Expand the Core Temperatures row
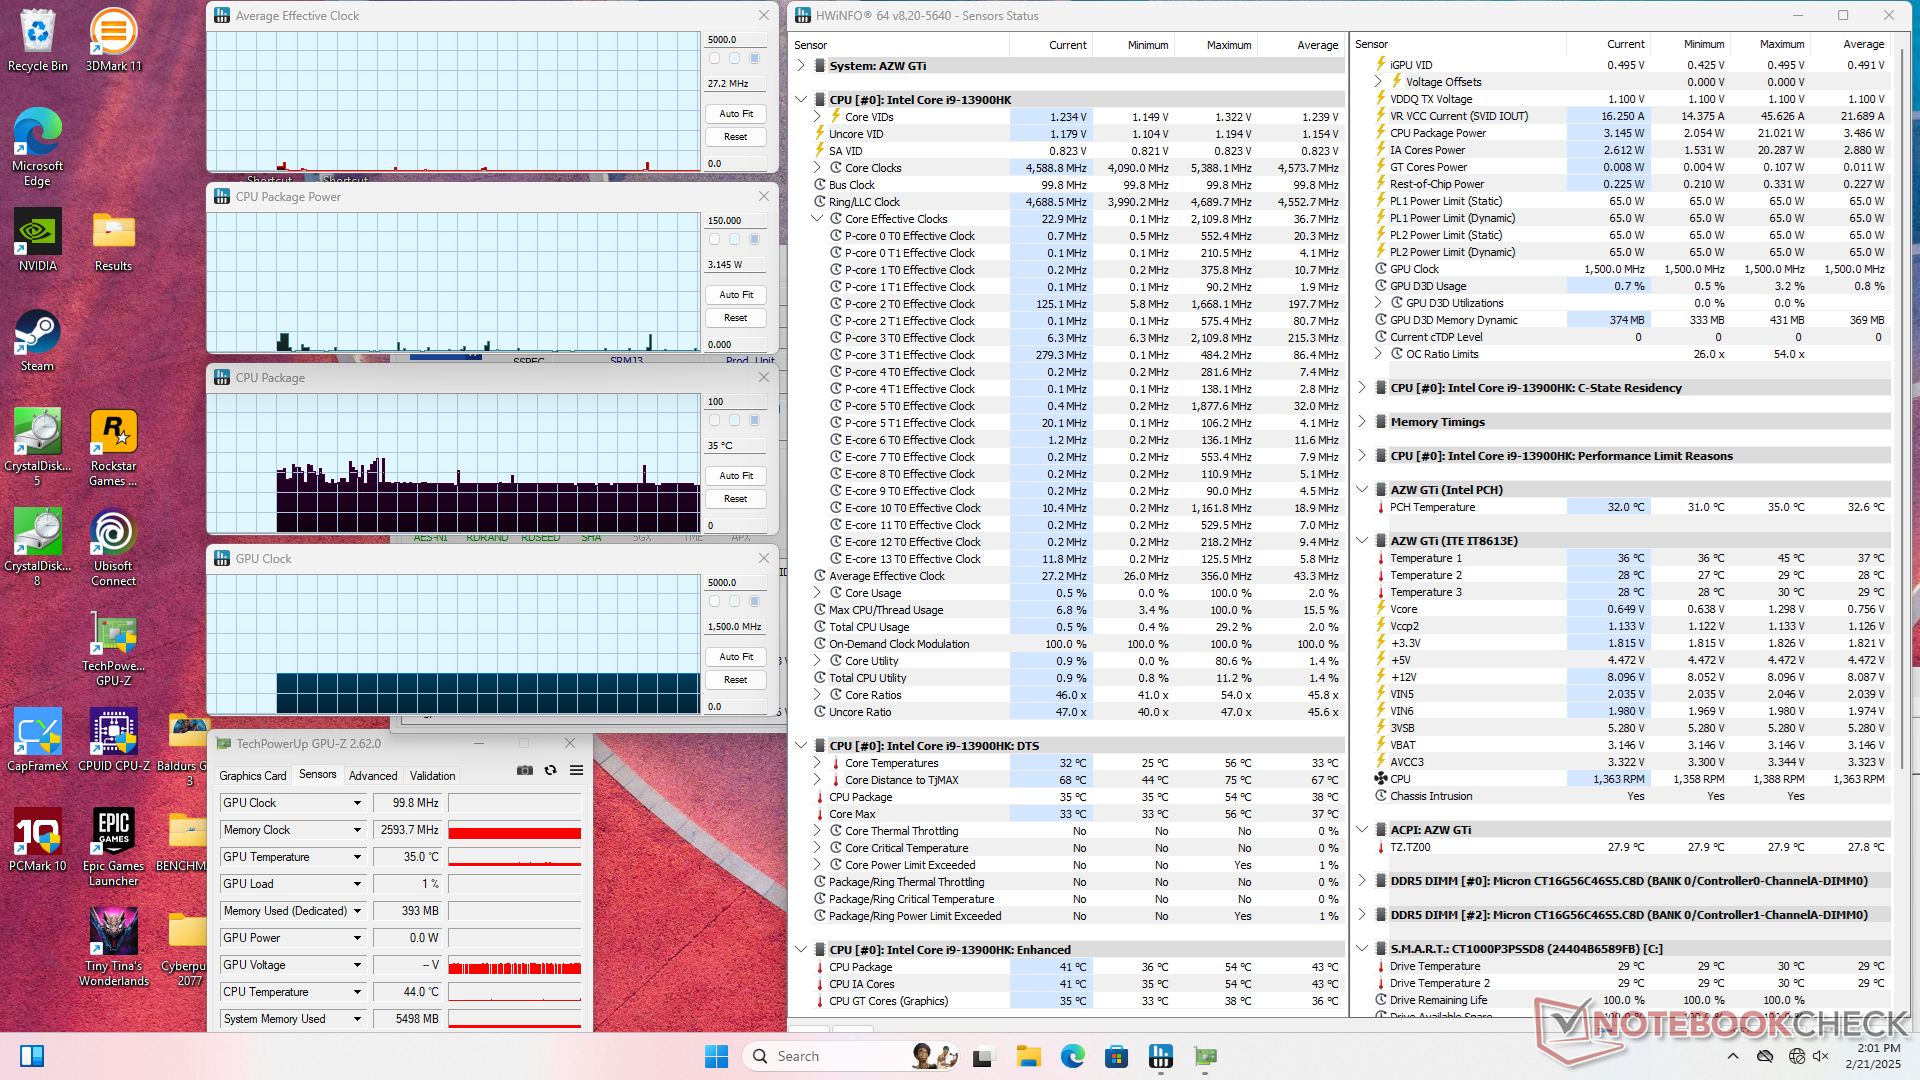1920x1080 pixels. point(816,762)
